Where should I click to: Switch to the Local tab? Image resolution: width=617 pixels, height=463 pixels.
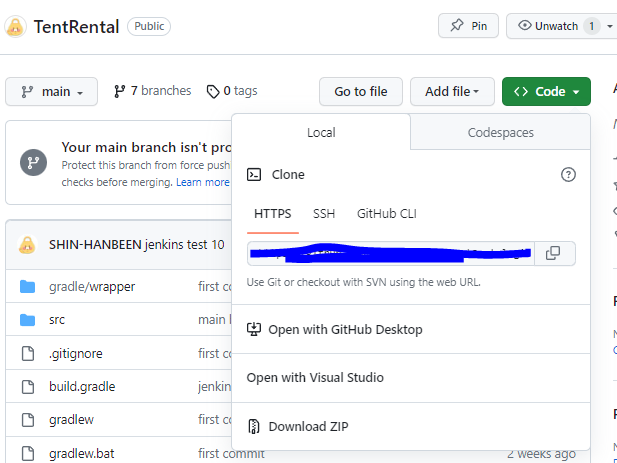click(x=321, y=133)
